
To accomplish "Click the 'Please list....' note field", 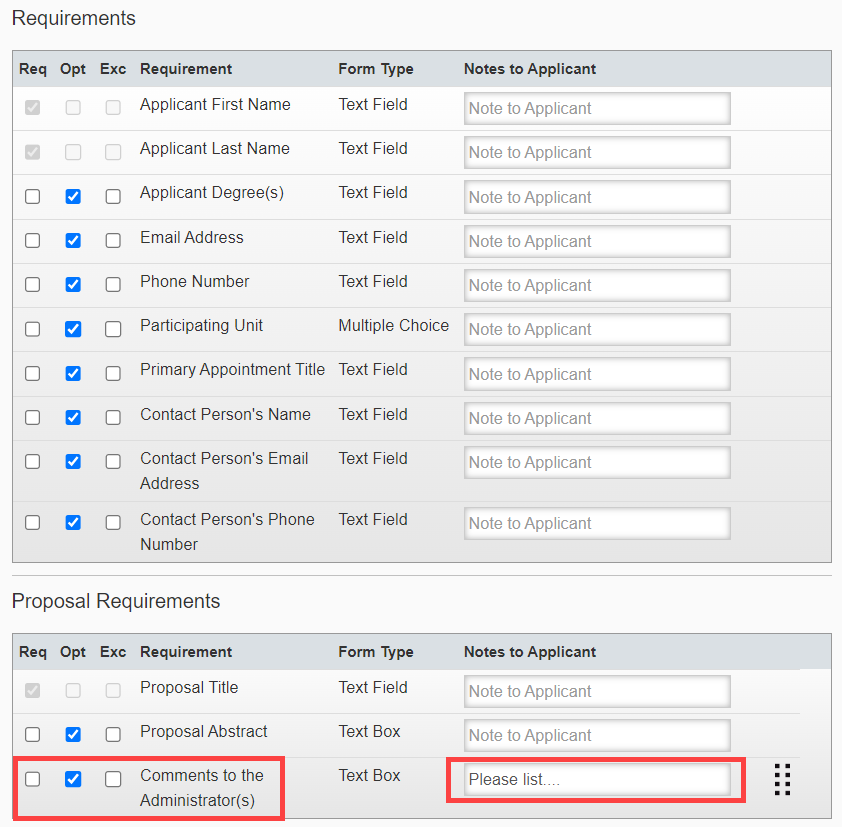I will (597, 780).
